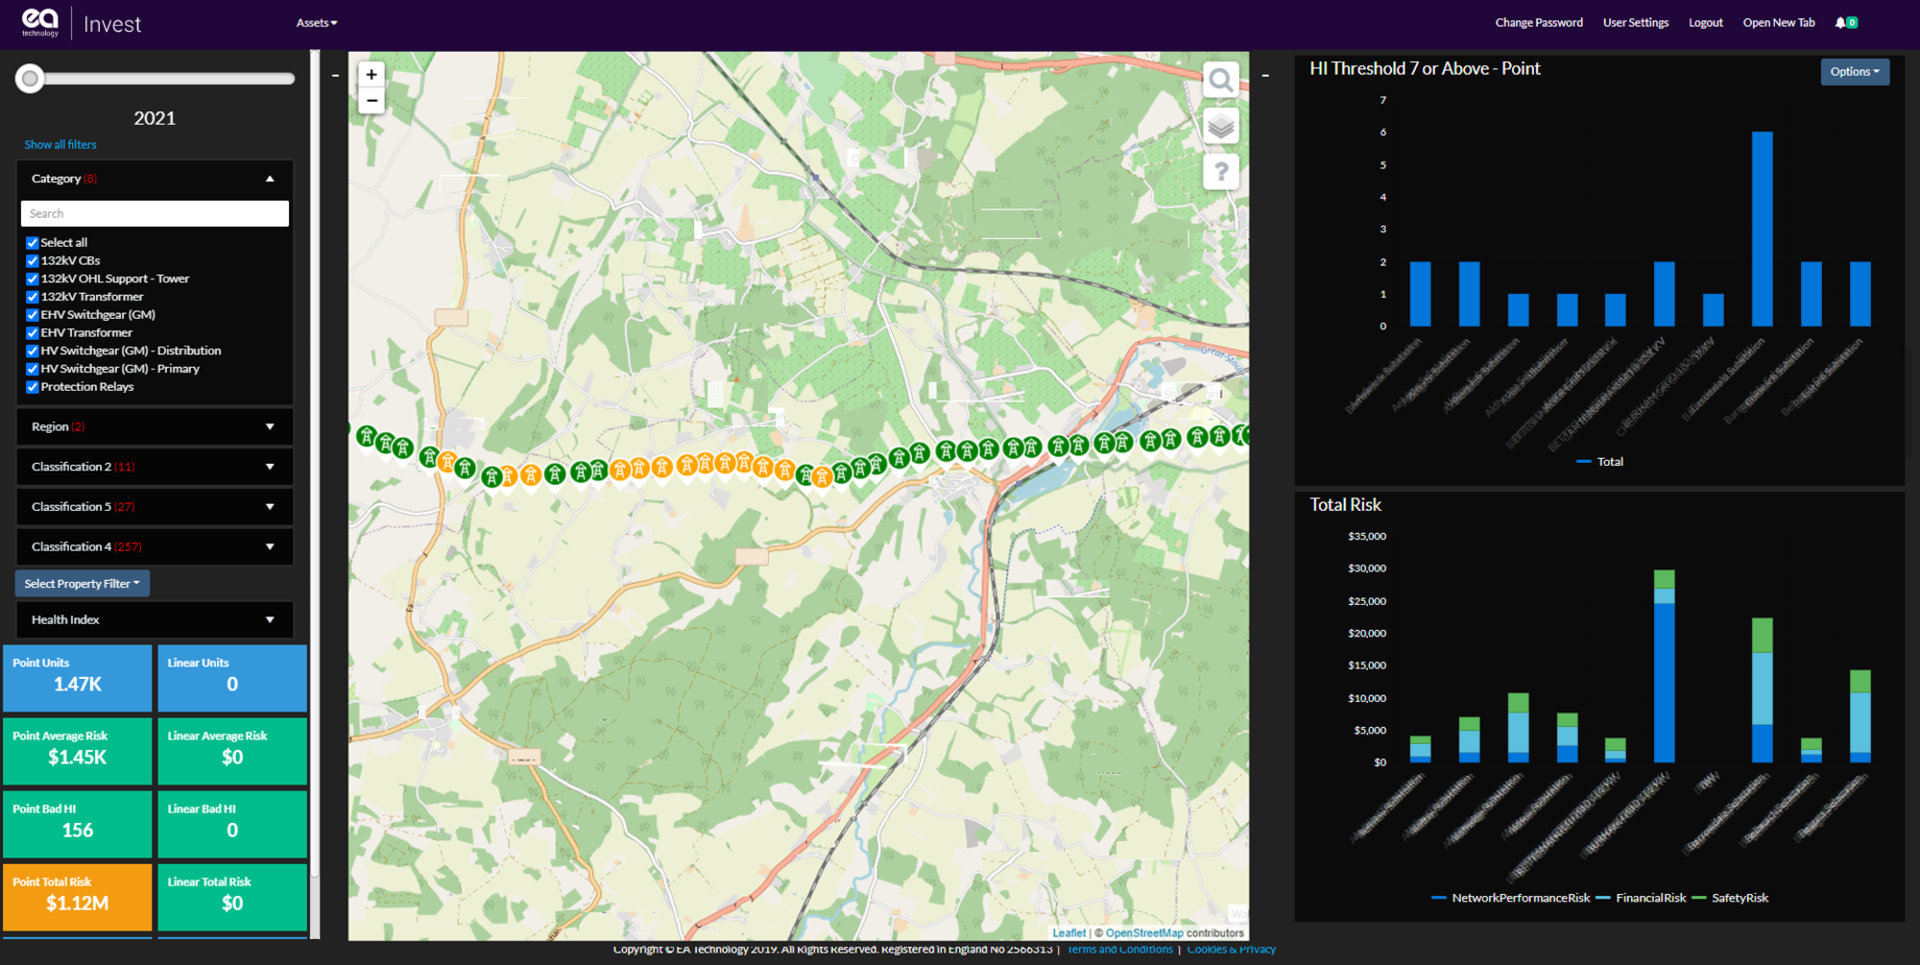Screen dimensions: 1920x965
Task: Toggle the EHV Transformer checkbox
Action: pyautogui.click(x=33, y=333)
